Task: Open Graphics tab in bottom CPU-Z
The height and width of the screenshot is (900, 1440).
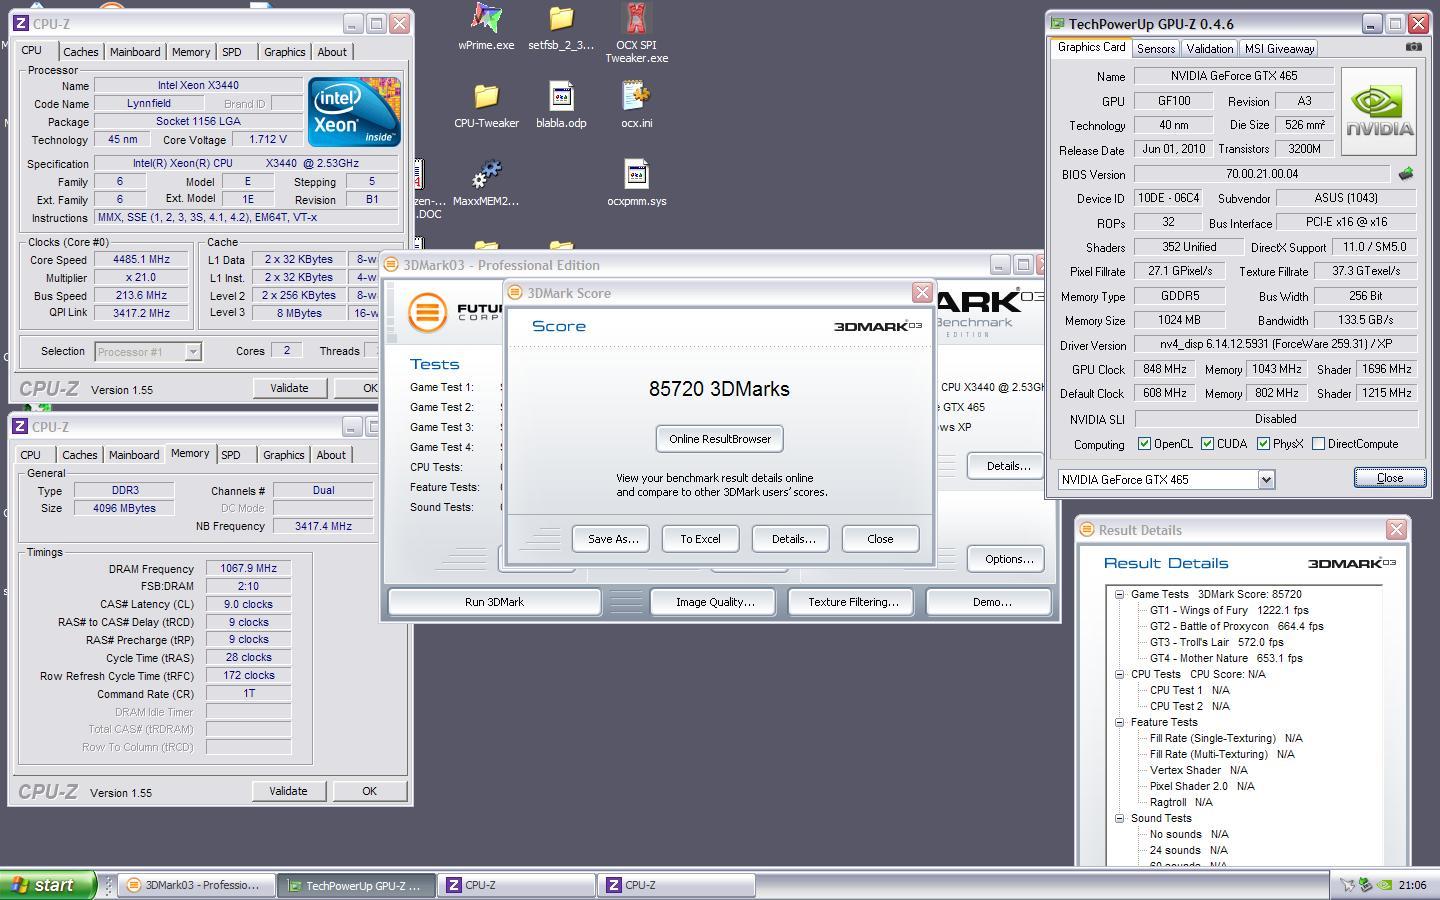Action: tap(284, 455)
